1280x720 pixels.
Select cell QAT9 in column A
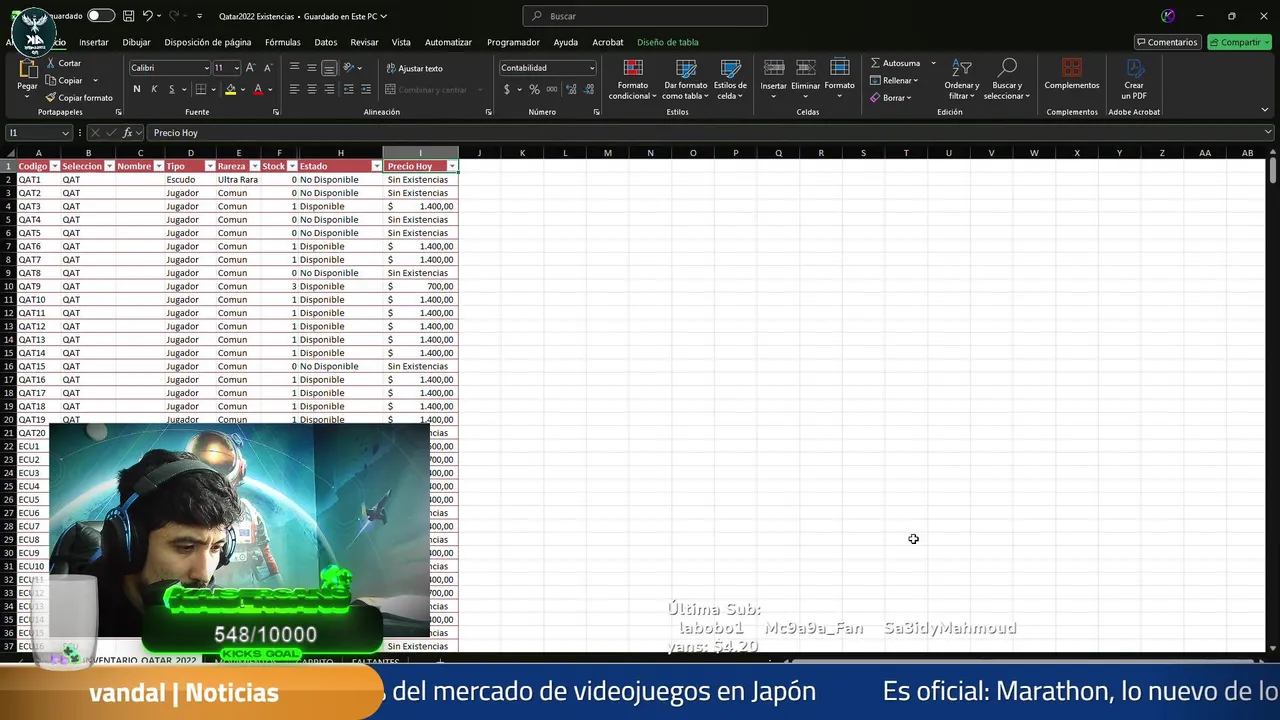click(38, 286)
